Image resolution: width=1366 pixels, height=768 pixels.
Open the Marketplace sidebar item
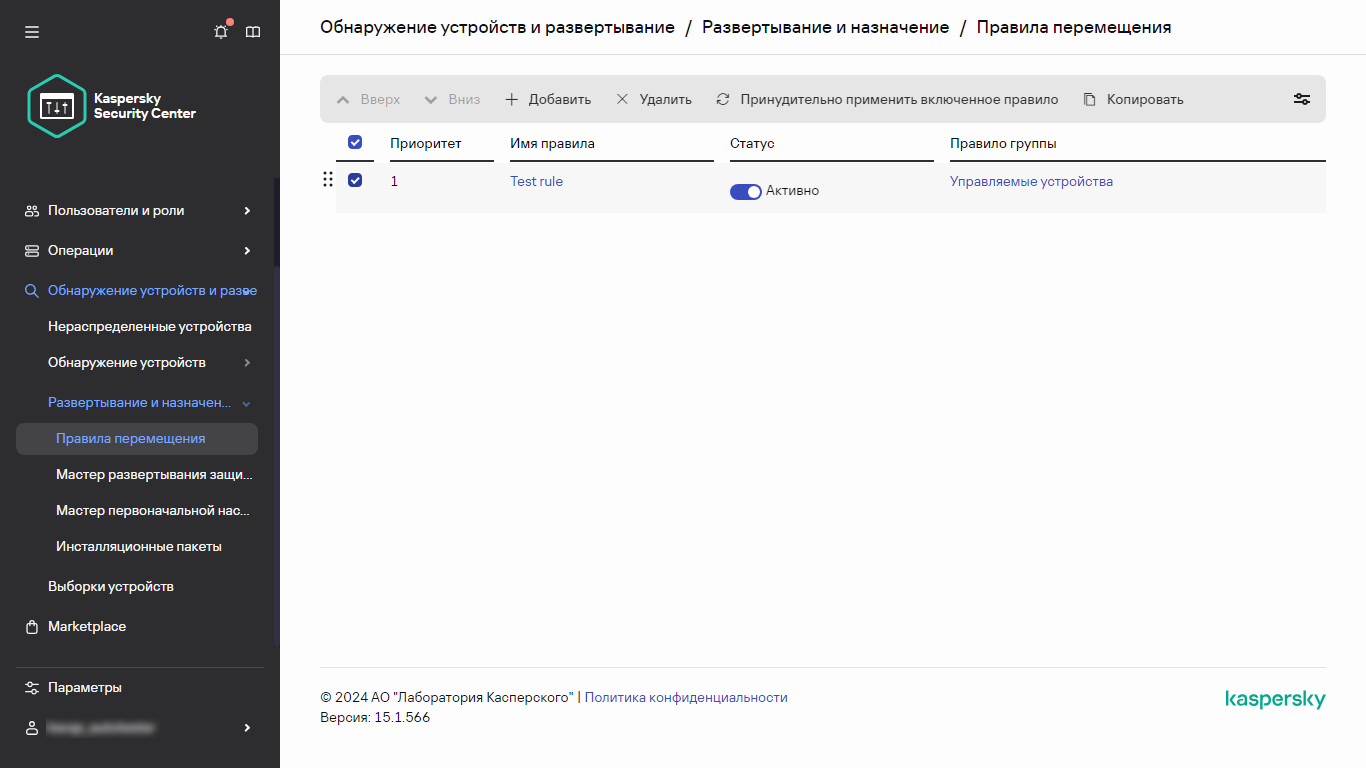87,626
